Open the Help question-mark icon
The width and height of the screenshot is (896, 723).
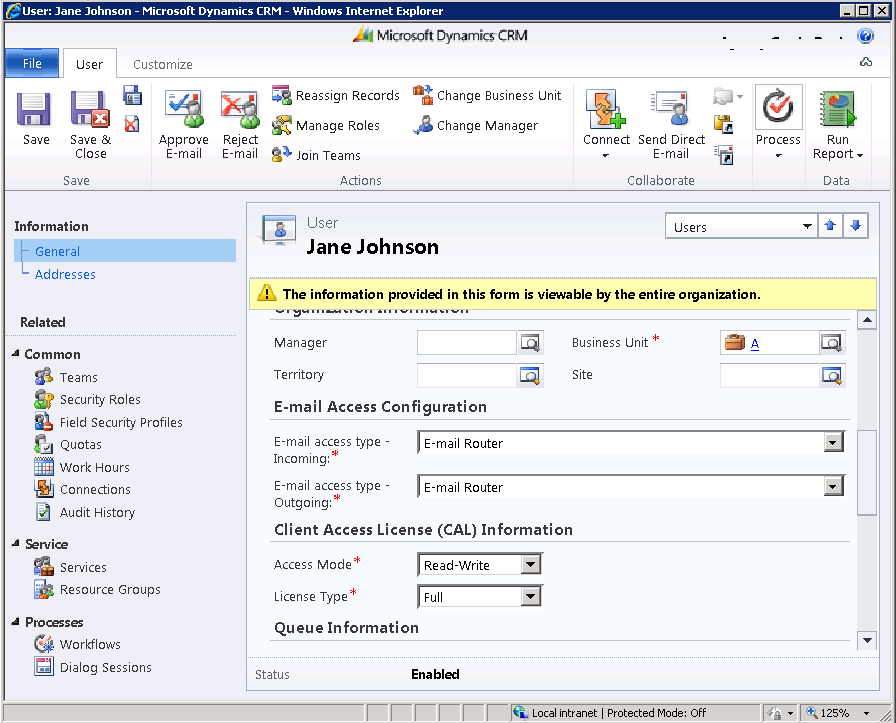[x=865, y=35]
